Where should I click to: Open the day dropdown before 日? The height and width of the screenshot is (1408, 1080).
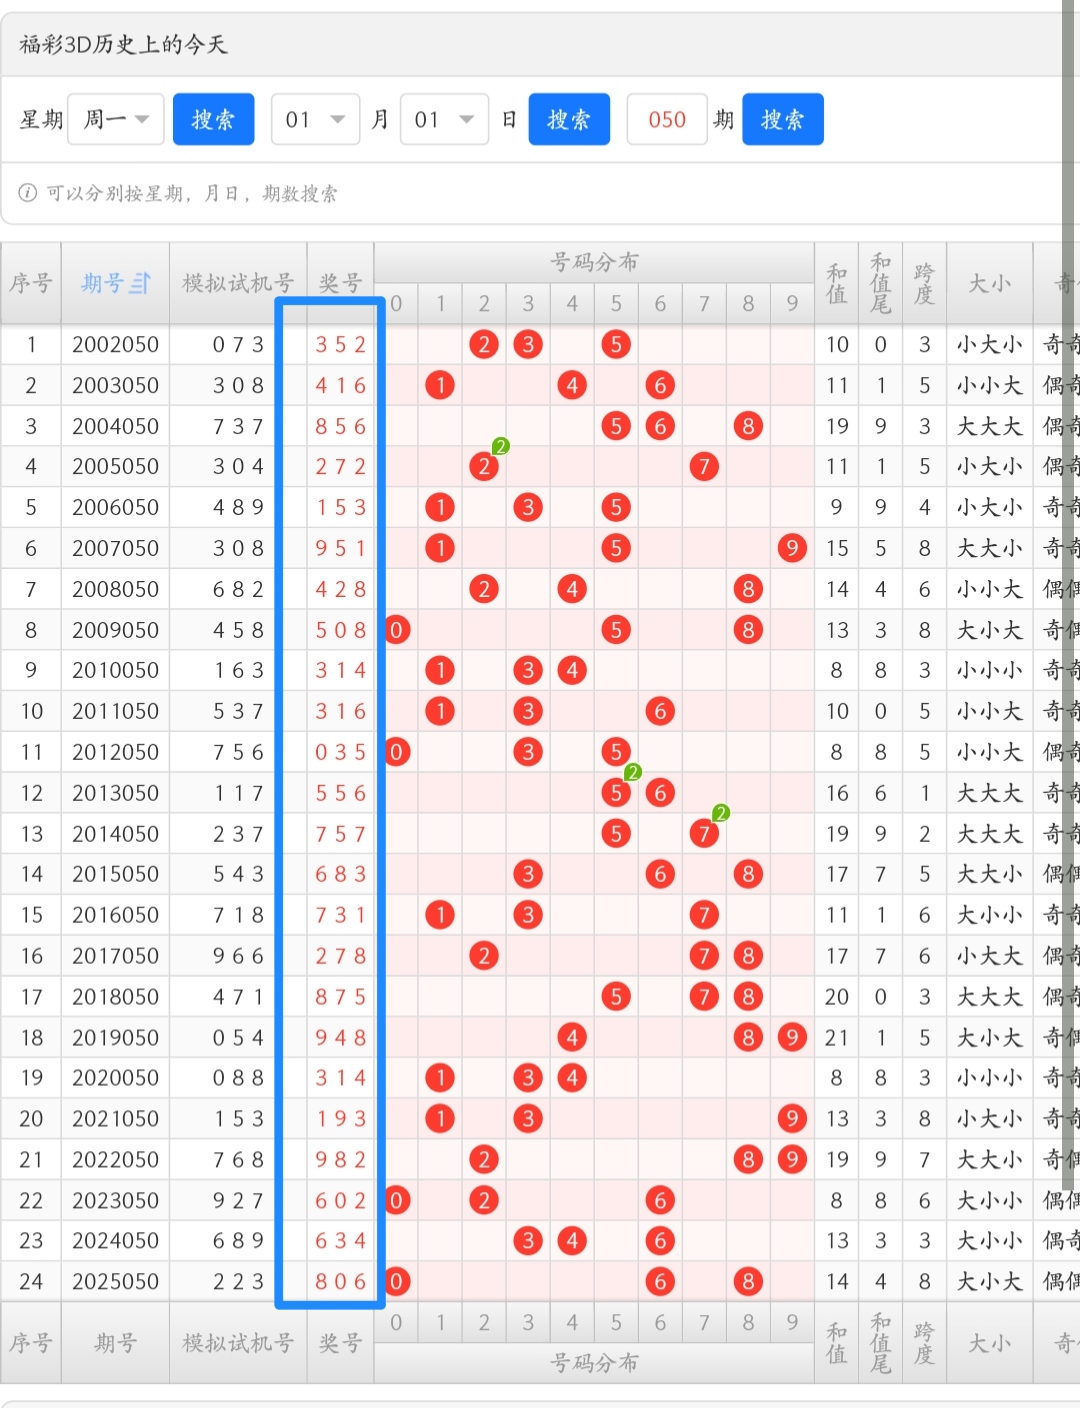point(444,119)
